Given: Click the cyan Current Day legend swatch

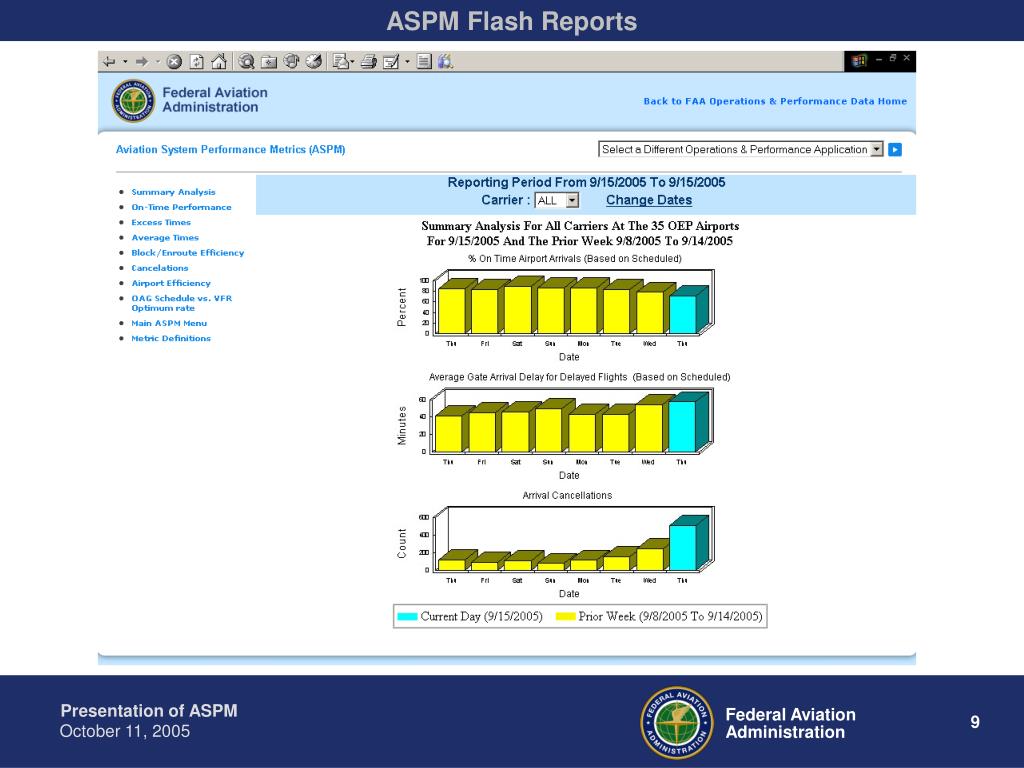Looking at the screenshot, I should (x=407, y=616).
